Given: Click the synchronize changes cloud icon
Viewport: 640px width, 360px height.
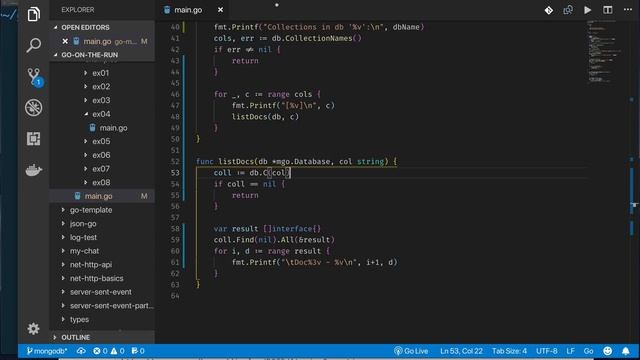Looking at the screenshot, I should pyautogui.click(x=81, y=351).
